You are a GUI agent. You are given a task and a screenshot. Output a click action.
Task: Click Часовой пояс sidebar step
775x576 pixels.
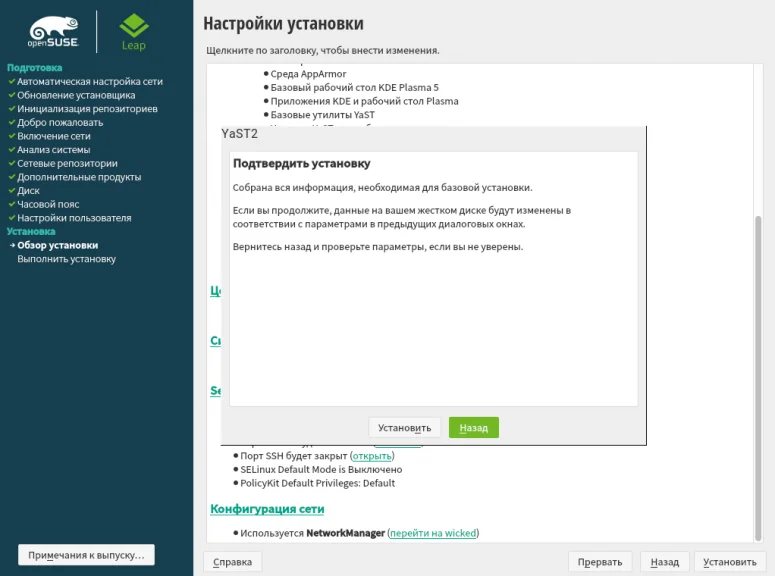[48, 204]
